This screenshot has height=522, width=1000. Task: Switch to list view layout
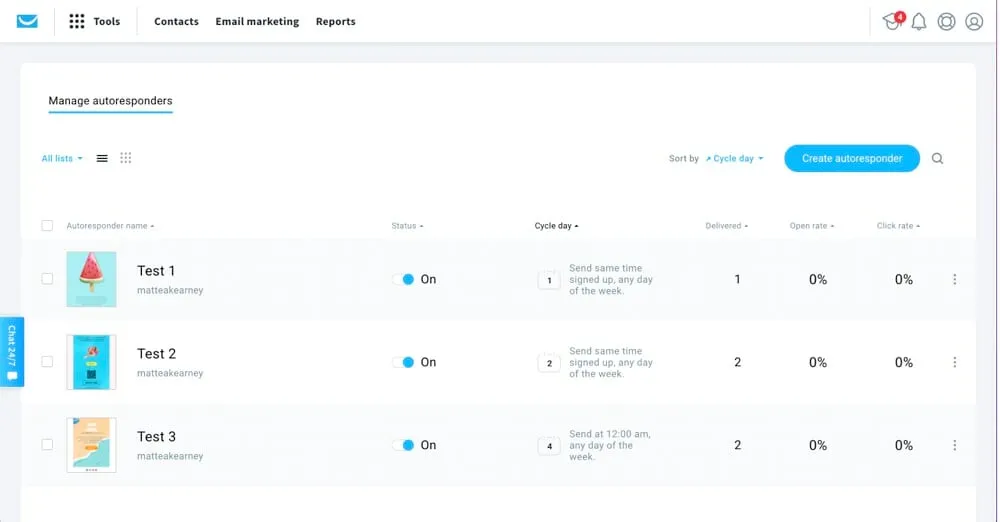(x=102, y=158)
